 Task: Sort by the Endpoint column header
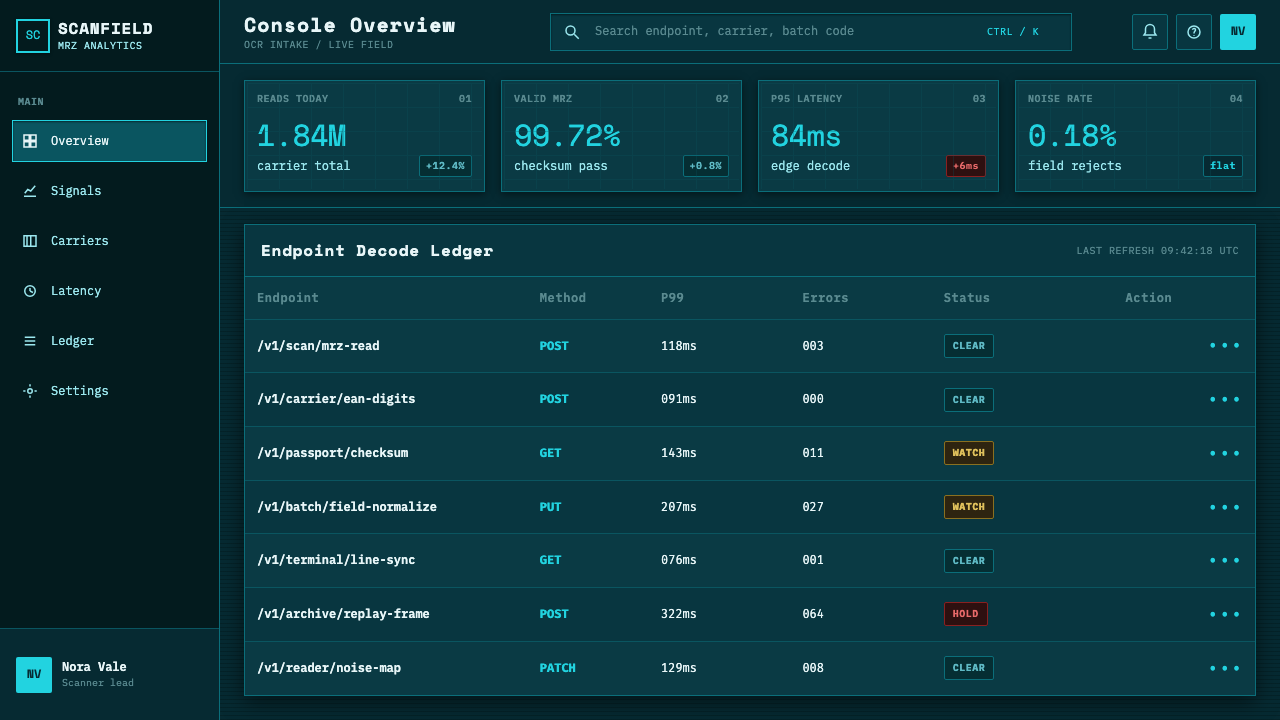tap(288, 298)
